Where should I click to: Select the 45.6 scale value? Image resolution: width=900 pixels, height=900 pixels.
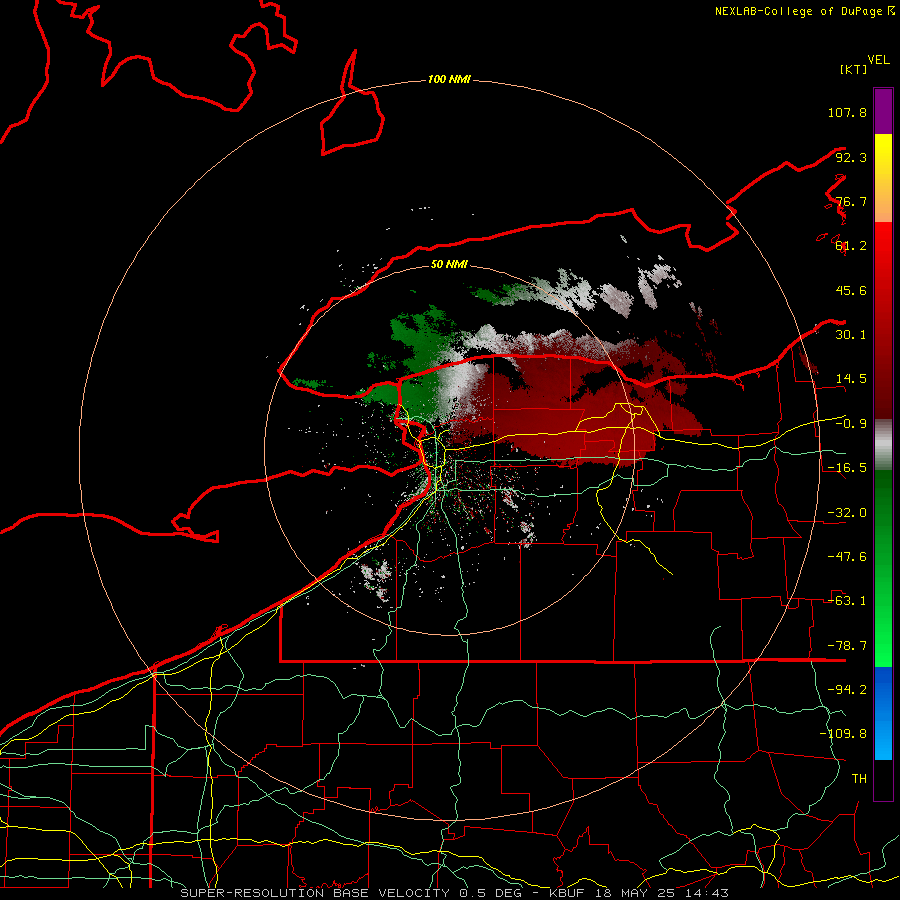tap(851, 290)
